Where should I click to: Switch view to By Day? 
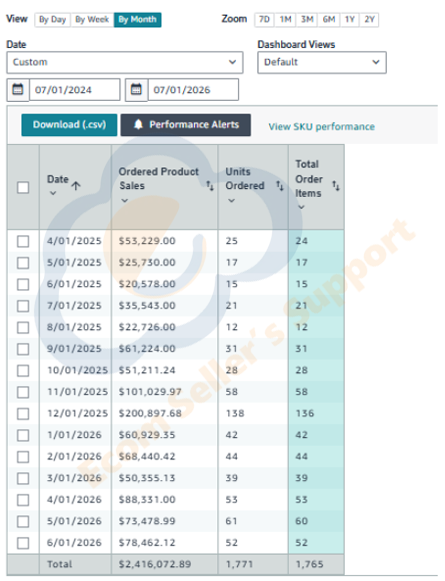(x=53, y=20)
